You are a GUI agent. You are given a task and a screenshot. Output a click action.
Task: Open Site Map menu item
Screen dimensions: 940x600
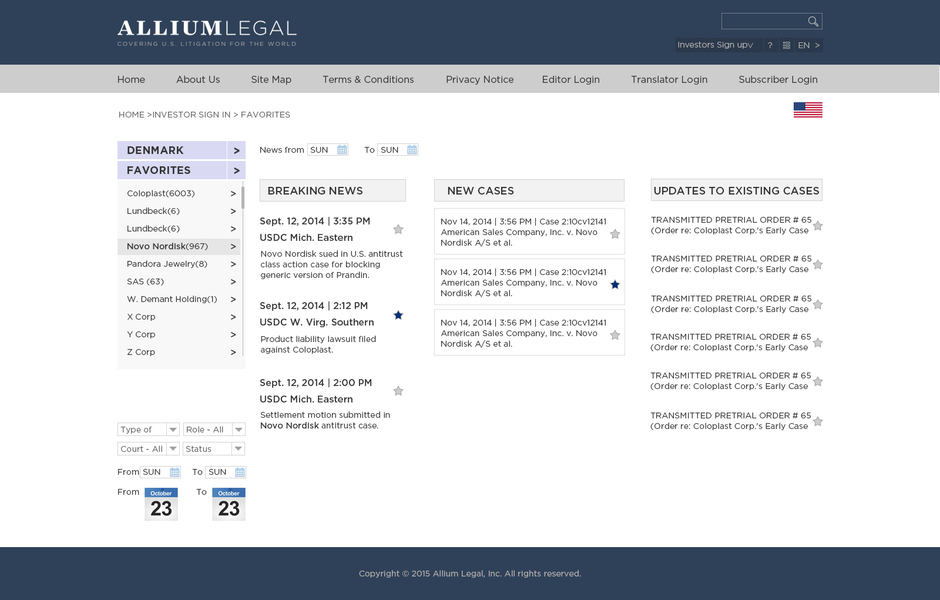click(x=271, y=79)
